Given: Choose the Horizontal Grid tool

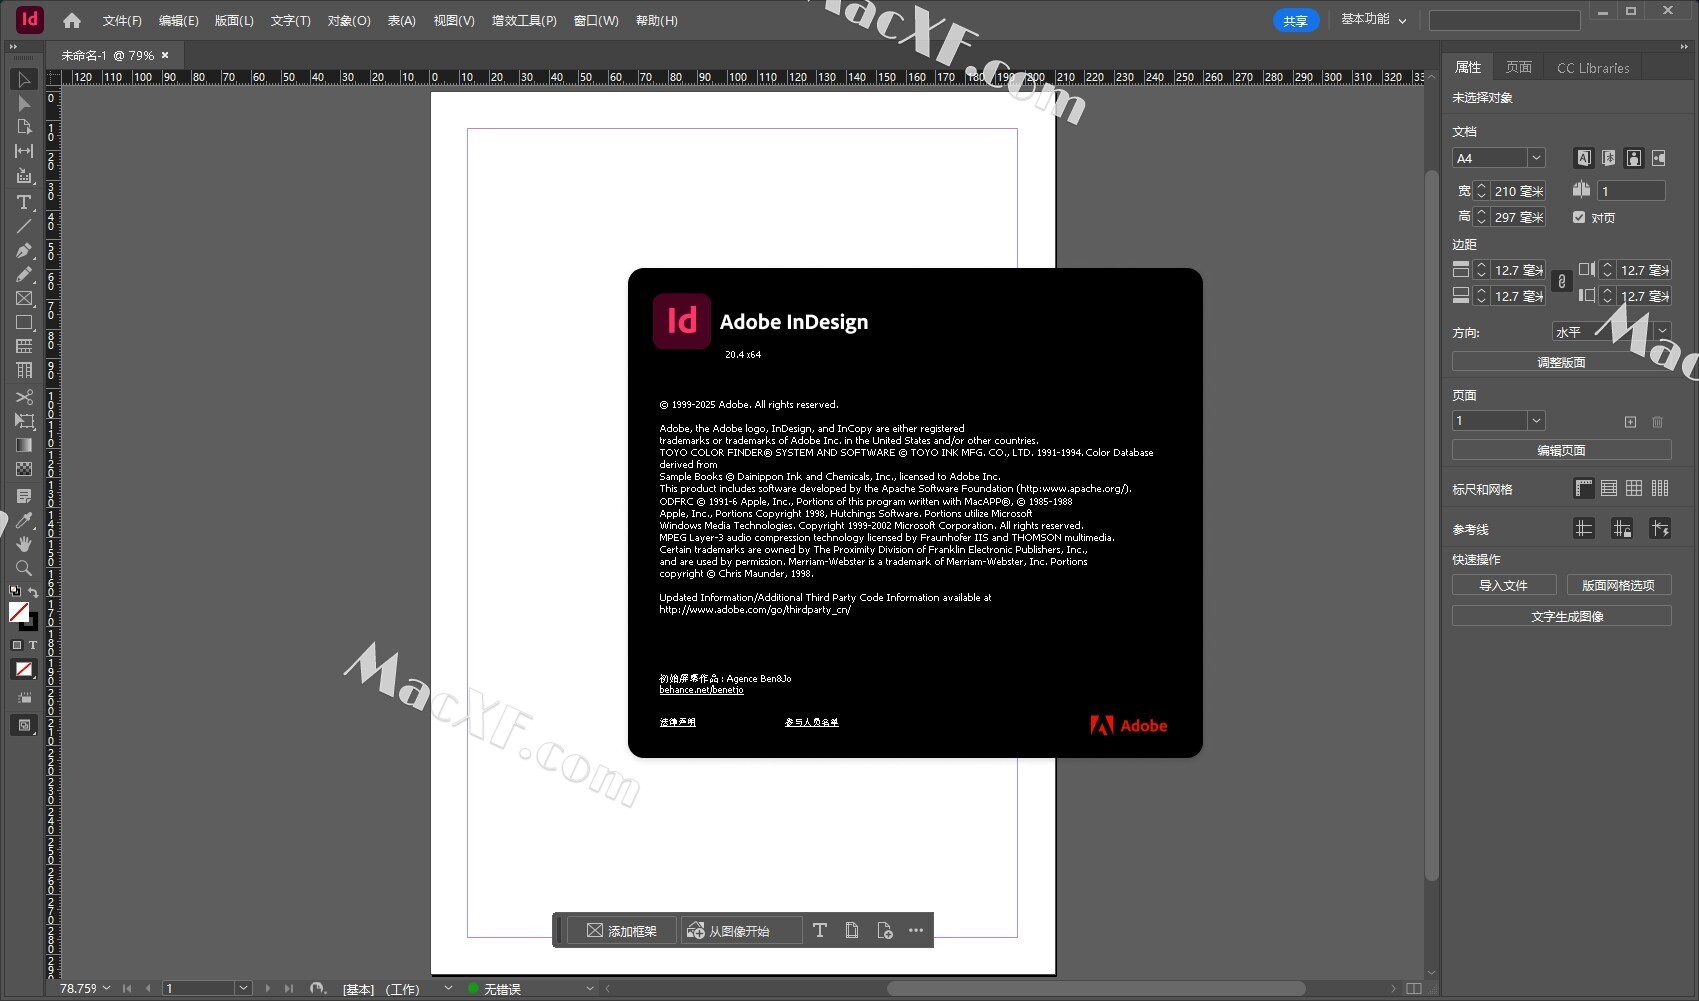Looking at the screenshot, I should (x=24, y=346).
